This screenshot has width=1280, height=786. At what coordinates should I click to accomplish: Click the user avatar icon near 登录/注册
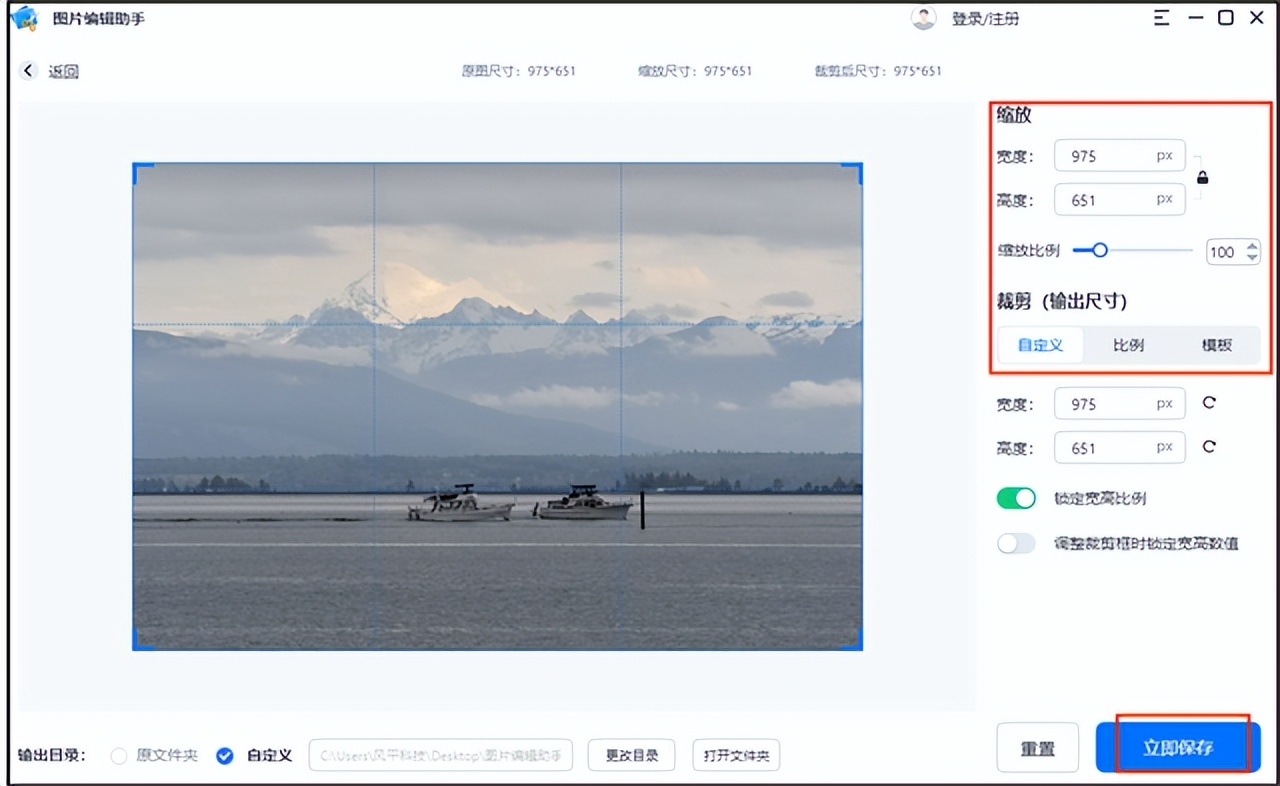922,17
